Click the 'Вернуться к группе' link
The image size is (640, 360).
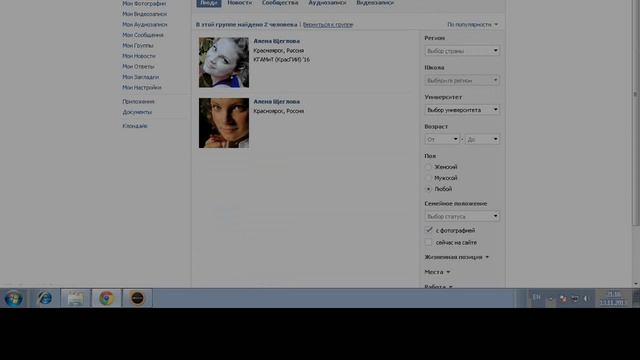pyautogui.click(x=328, y=24)
